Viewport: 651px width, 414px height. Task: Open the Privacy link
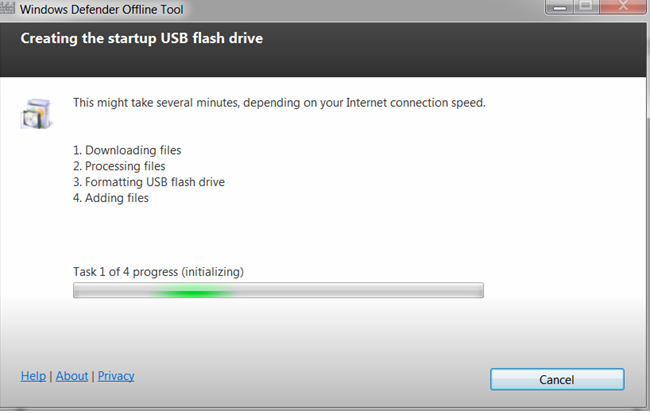116,376
